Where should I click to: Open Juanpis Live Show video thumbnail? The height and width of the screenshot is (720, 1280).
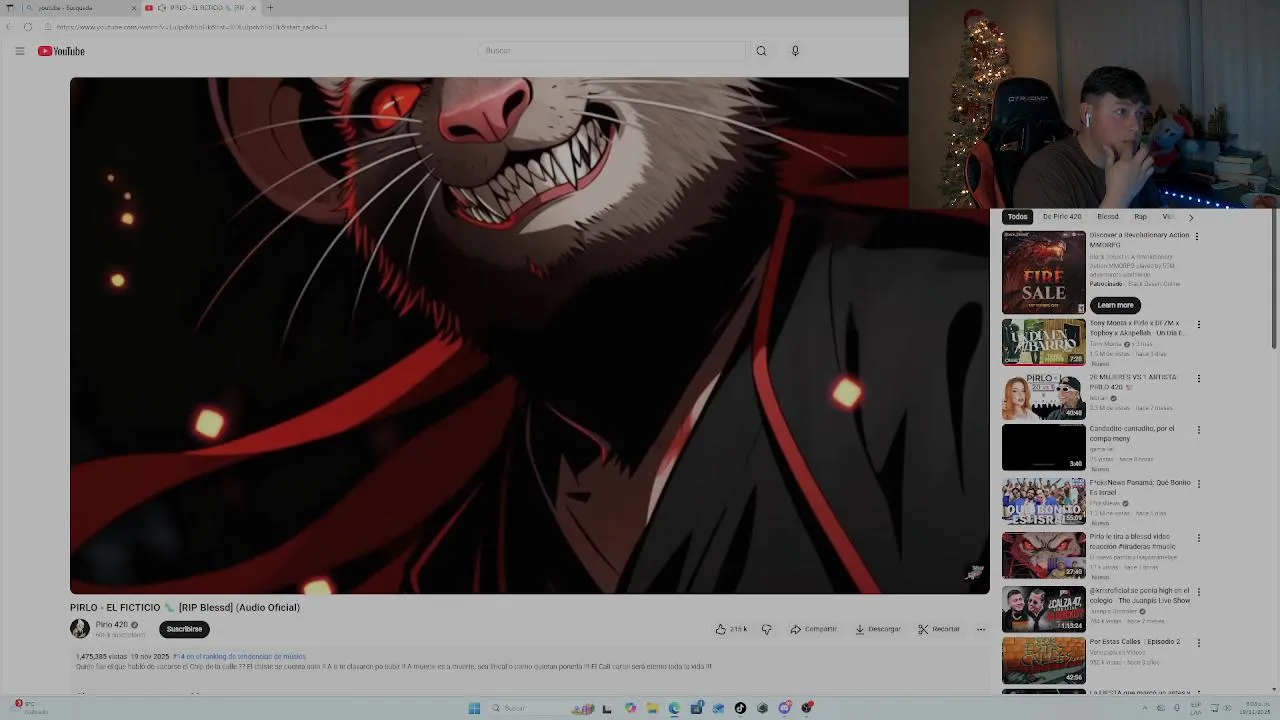tap(1043, 609)
